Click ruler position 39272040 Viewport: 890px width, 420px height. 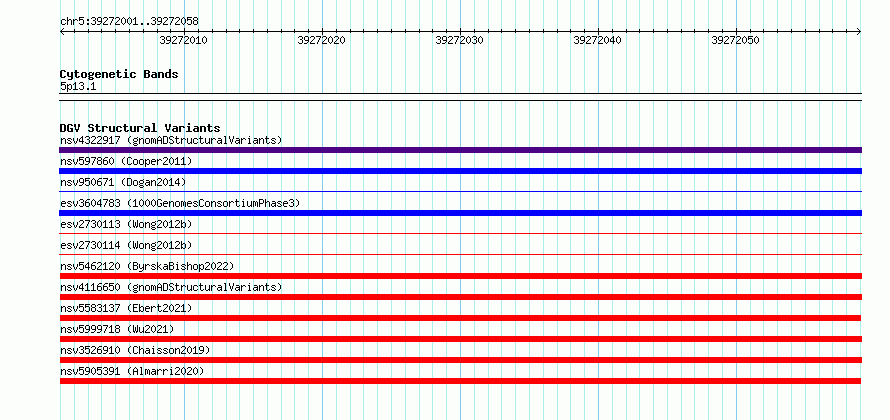point(598,40)
